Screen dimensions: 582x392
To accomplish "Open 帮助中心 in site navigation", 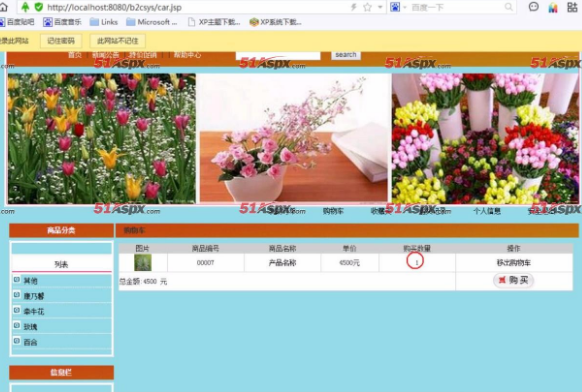I will pyautogui.click(x=187, y=55).
